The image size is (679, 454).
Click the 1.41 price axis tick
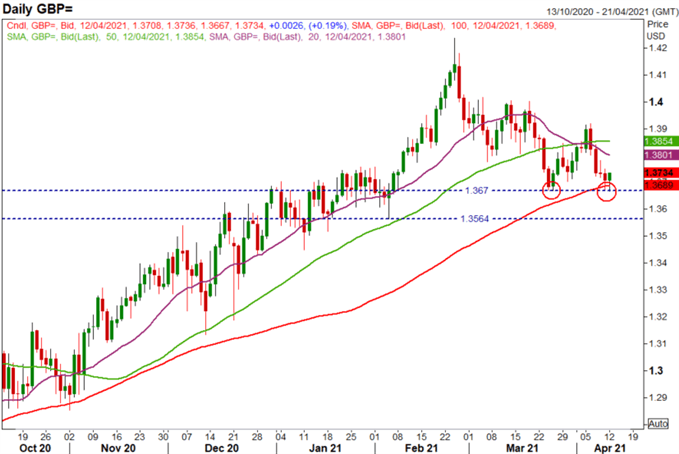(x=658, y=75)
